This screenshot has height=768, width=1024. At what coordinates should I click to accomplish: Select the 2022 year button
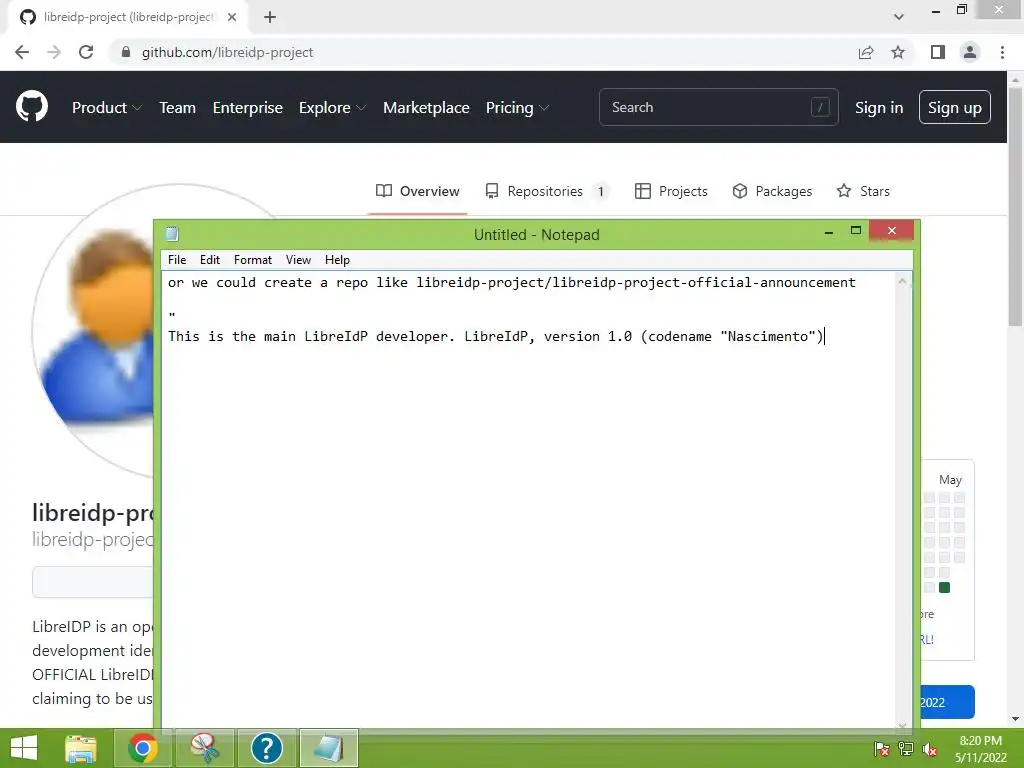[x=947, y=702]
